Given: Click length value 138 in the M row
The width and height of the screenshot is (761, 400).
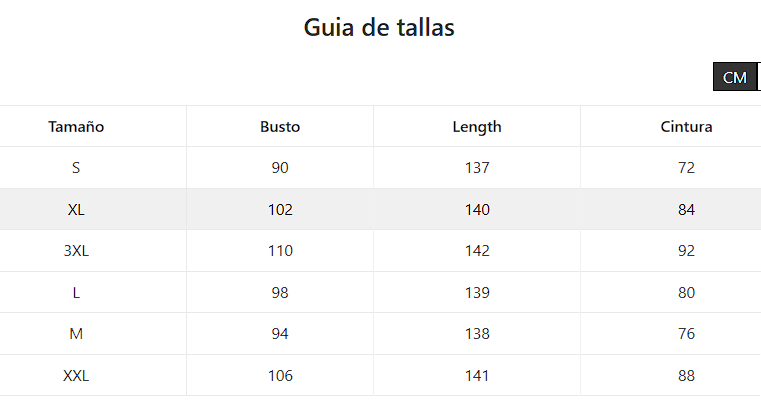Looking at the screenshot, I should pyautogui.click(x=477, y=334).
